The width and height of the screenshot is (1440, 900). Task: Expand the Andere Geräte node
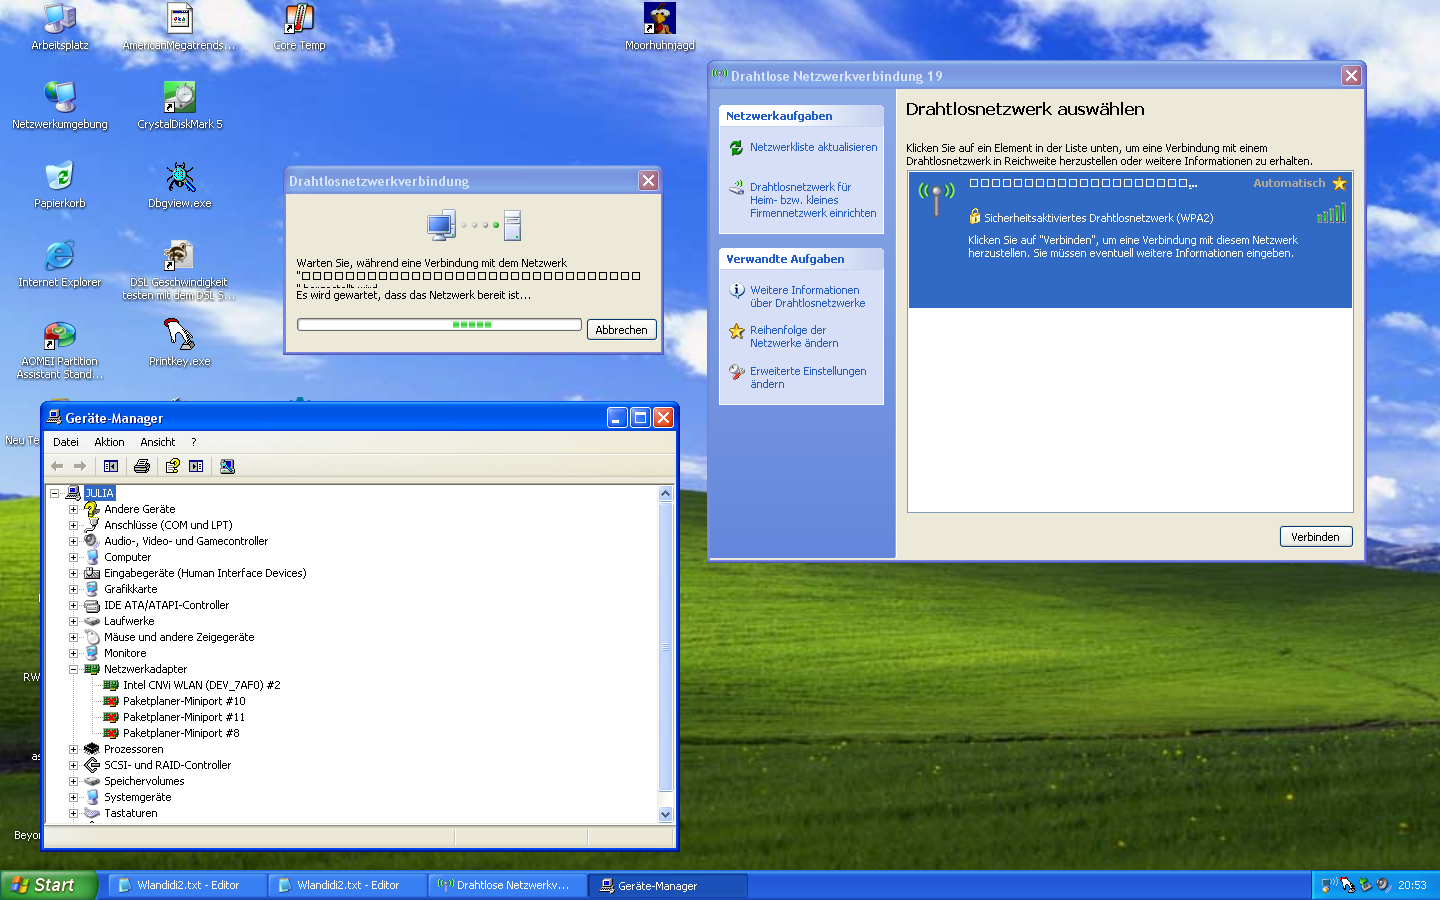click(73, 509)
